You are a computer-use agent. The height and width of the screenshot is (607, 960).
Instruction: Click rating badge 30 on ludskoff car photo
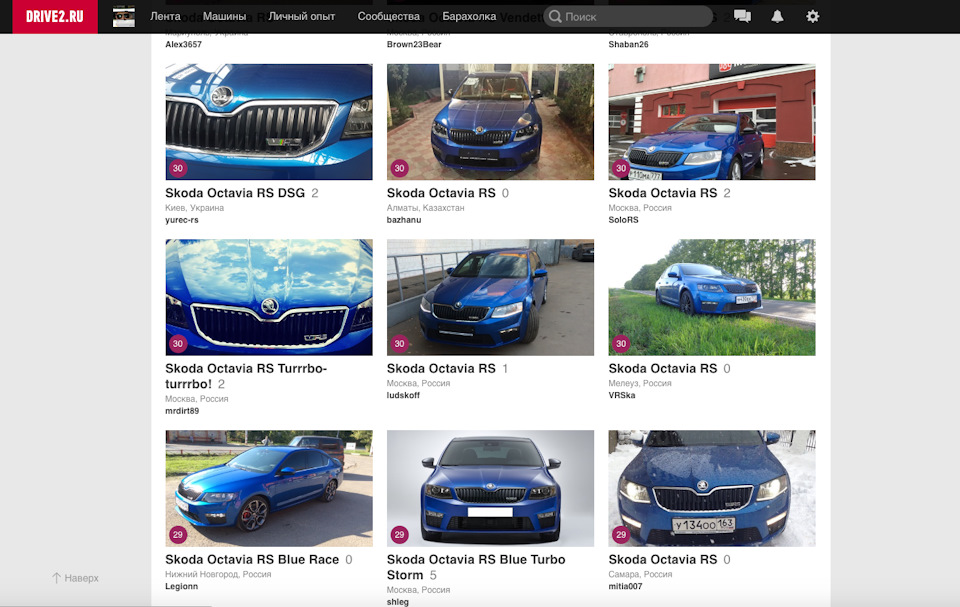click(399, 344)
